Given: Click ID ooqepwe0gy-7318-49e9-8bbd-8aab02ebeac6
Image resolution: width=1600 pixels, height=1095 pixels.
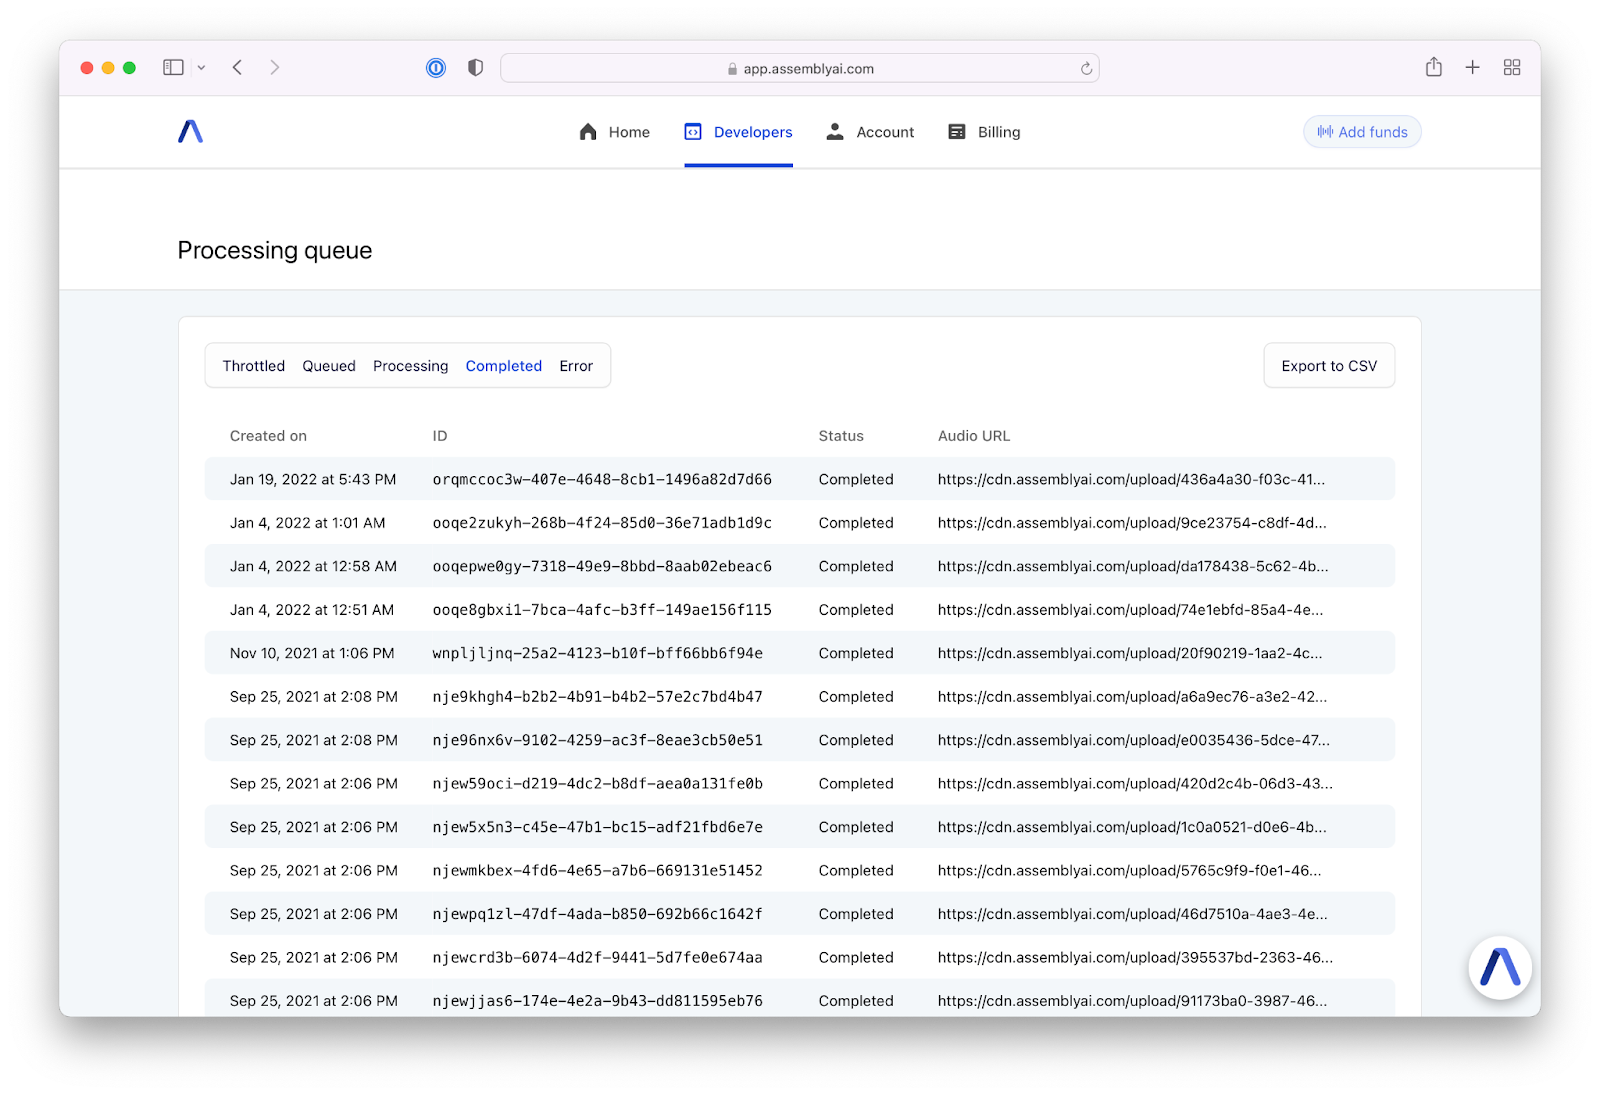Looking at the screenshot, I should (602, 566).
